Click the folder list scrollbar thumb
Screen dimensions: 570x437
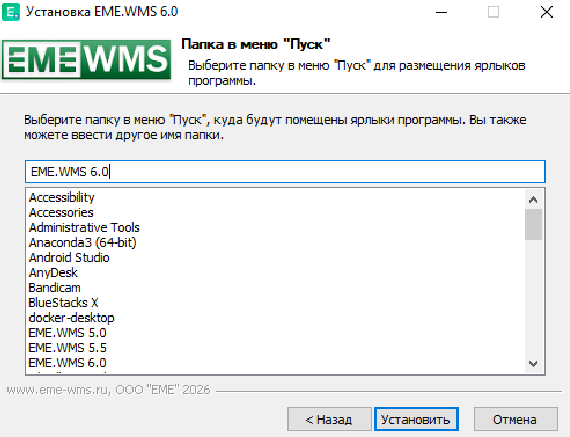(533, 224)
